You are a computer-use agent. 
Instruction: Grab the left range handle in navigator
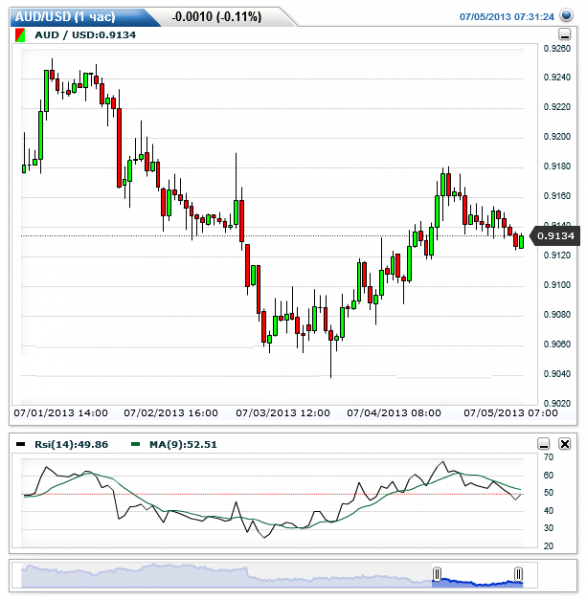coord(437,574)
